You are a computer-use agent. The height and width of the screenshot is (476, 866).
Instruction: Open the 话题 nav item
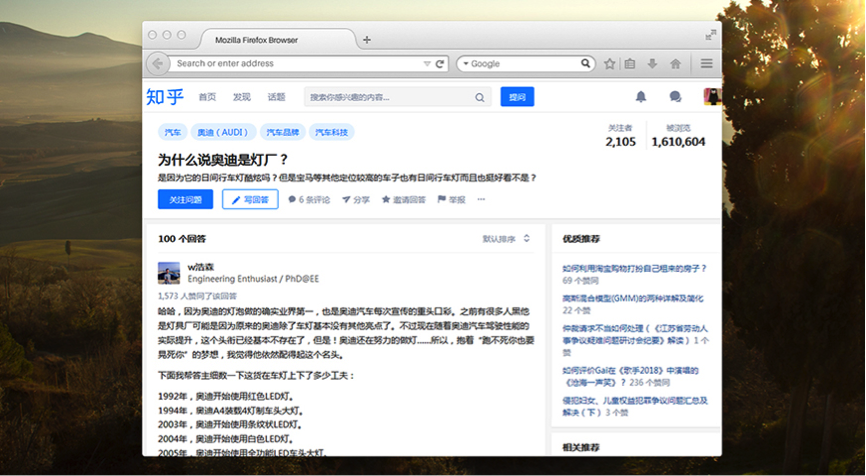[x=276, y=97]
